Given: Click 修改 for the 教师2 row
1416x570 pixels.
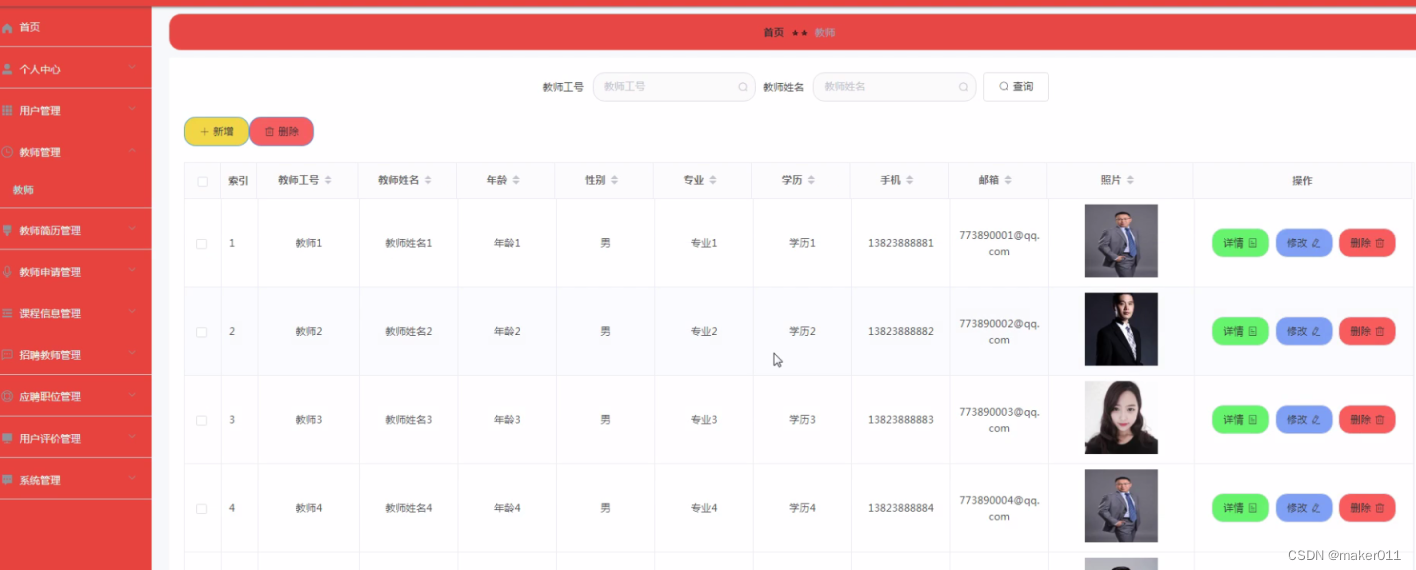Looking at the screenshot, I should pyautogui.click(x=1304, y=331).
